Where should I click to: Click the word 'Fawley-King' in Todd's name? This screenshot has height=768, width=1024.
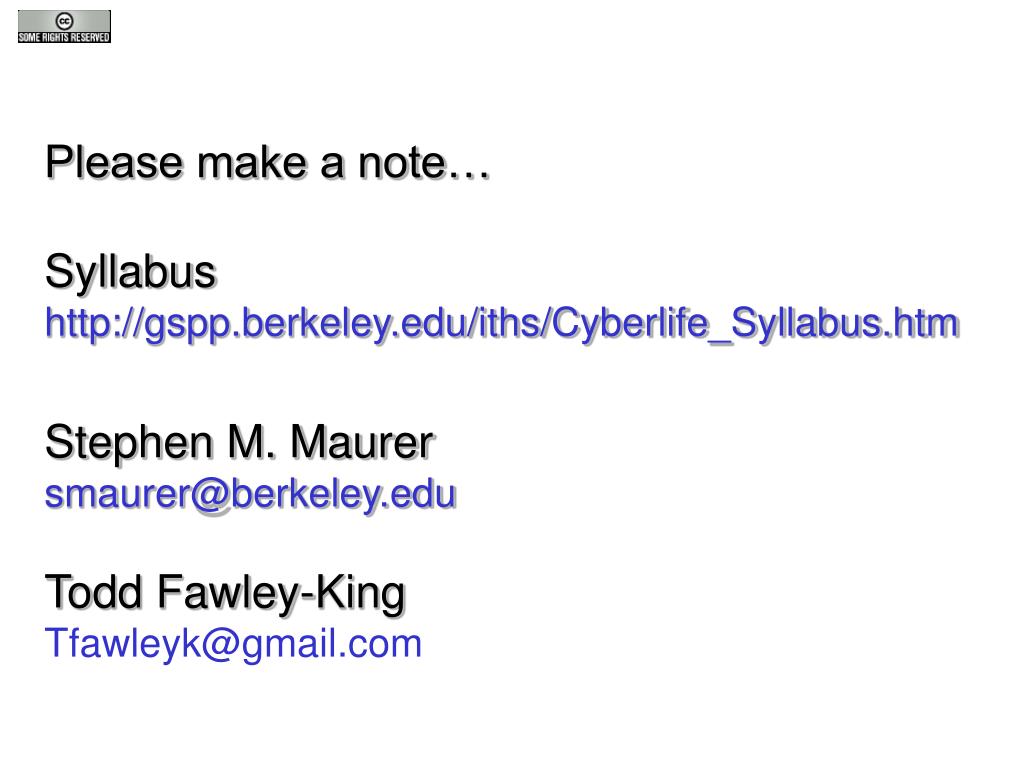[281, 593]
